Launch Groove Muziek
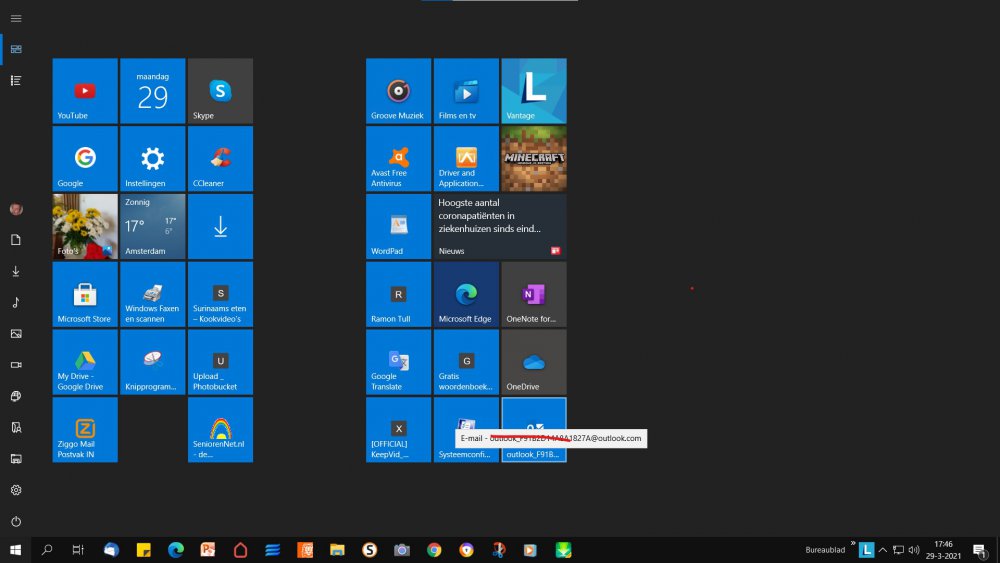Screen dimensions: 1000x563 [398, 91]
